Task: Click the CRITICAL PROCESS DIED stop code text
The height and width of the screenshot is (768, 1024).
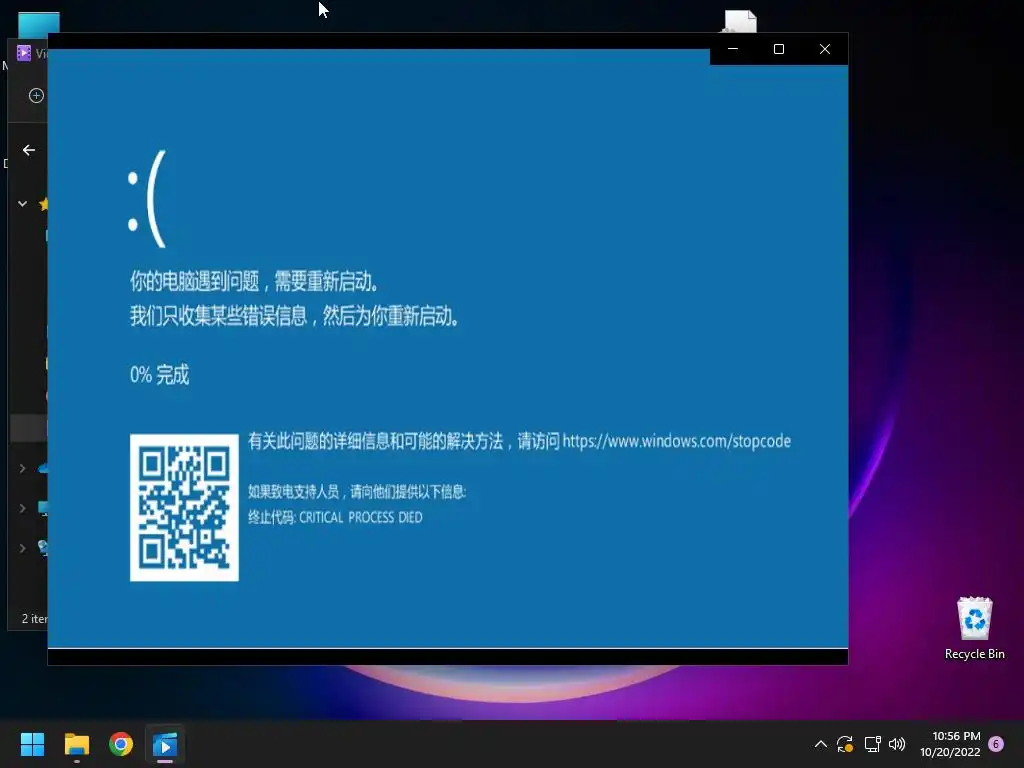Action: [x=360, y=517]
